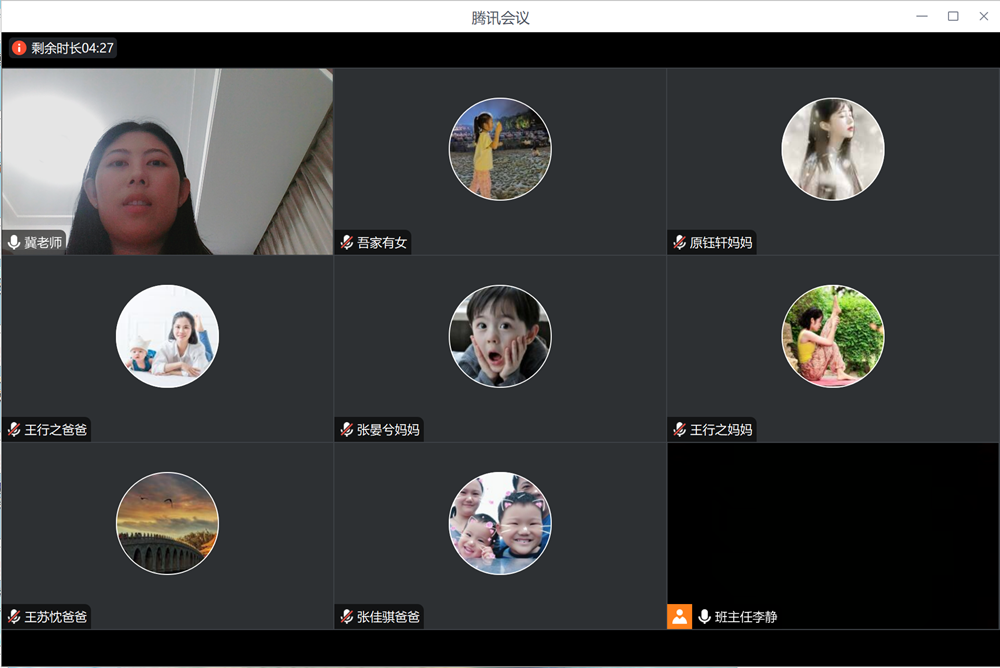The height and width of the screenshot is (668, 1000).
Task: Click the 班主任李静 name label
Action: pyautogui.click(x=746, y=616)
